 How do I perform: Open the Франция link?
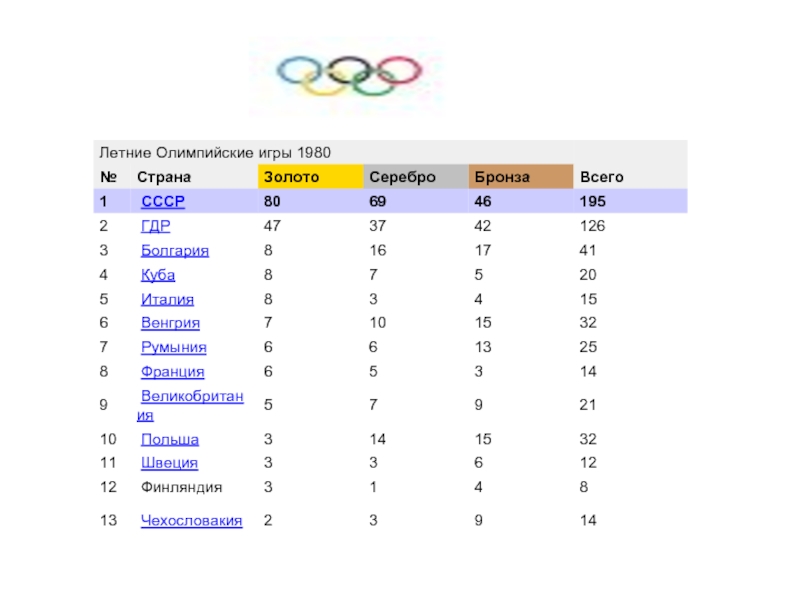click(x=172, y=371)
